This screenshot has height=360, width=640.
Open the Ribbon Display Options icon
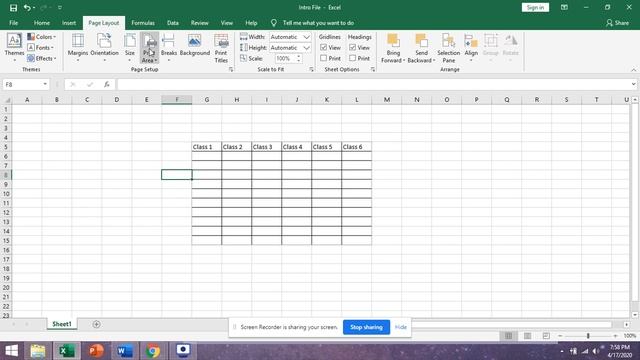pos(564,7)
